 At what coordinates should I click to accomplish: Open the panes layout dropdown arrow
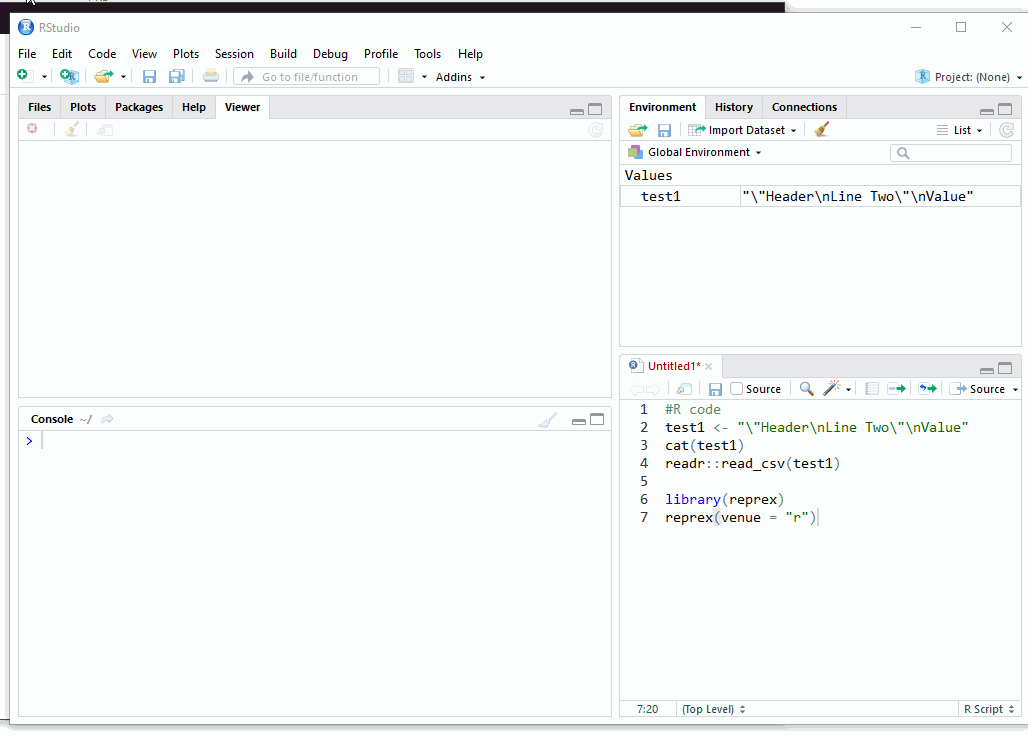tap(424, 77)
